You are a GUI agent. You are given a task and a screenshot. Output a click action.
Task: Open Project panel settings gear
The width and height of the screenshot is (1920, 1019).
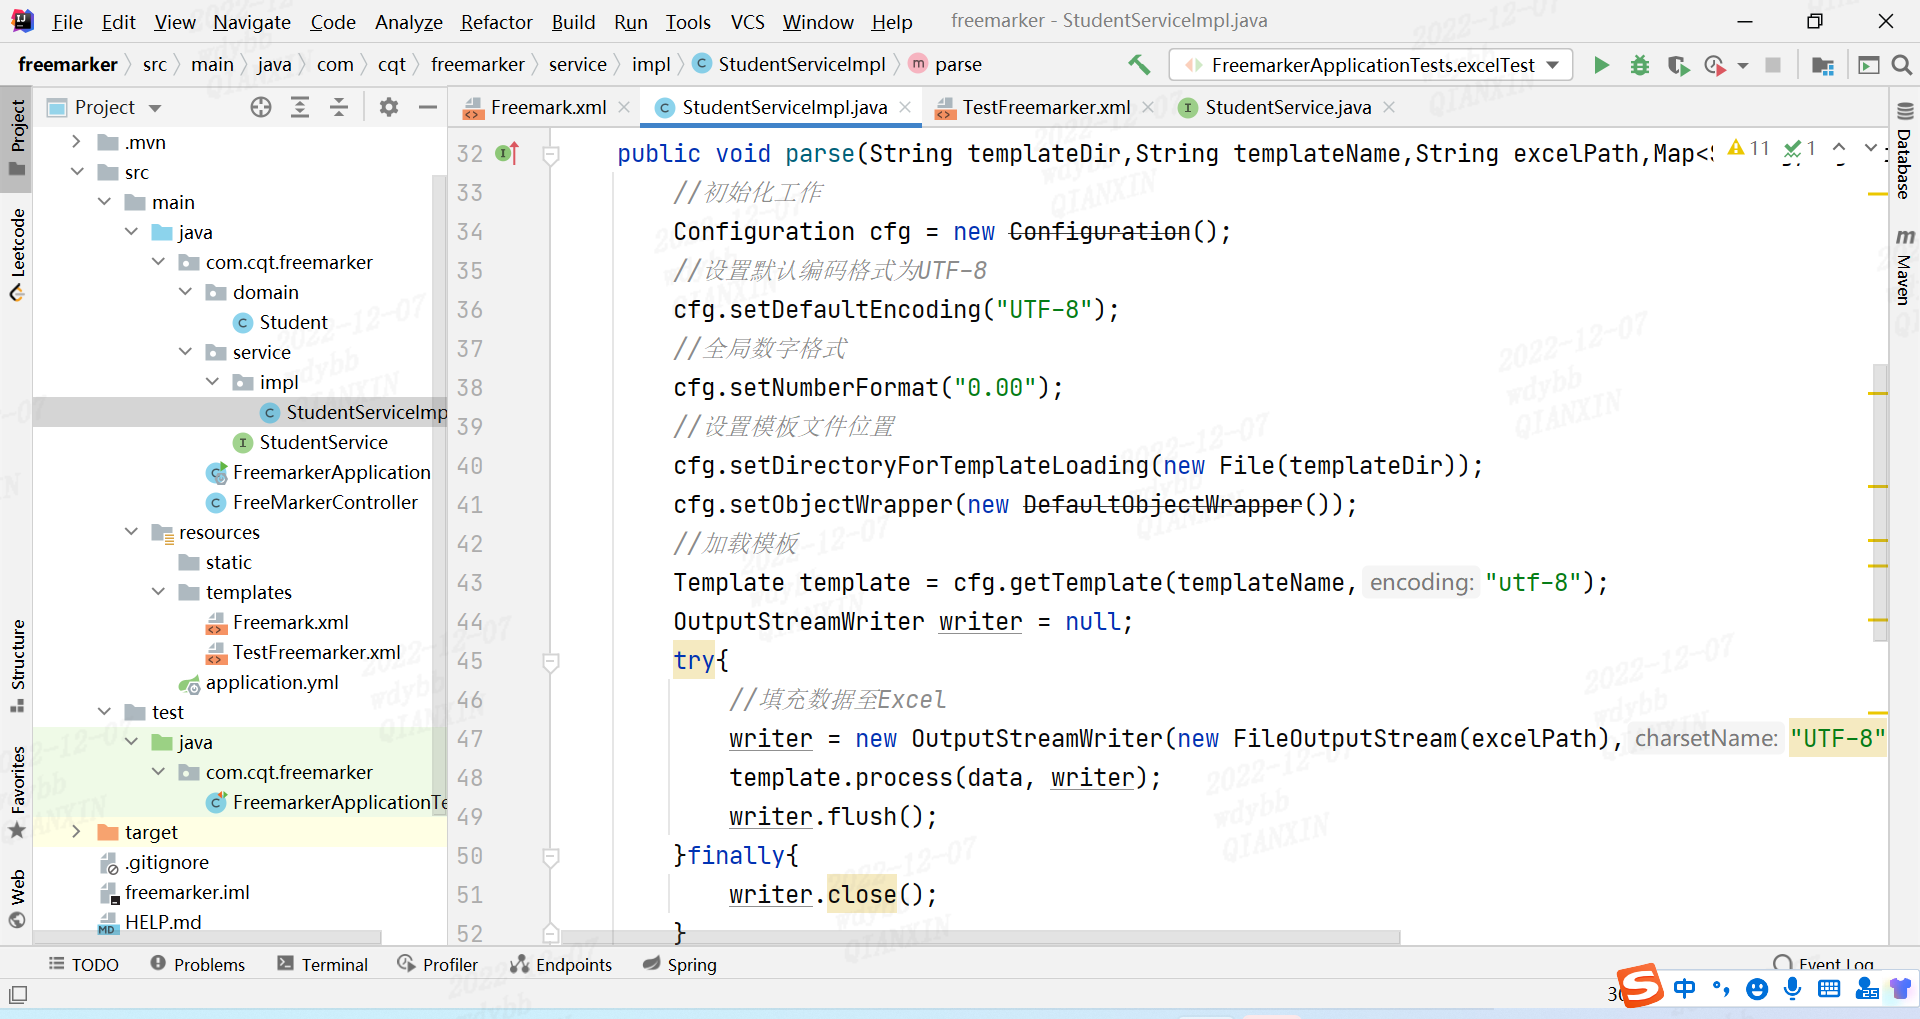tap(389, 107)
